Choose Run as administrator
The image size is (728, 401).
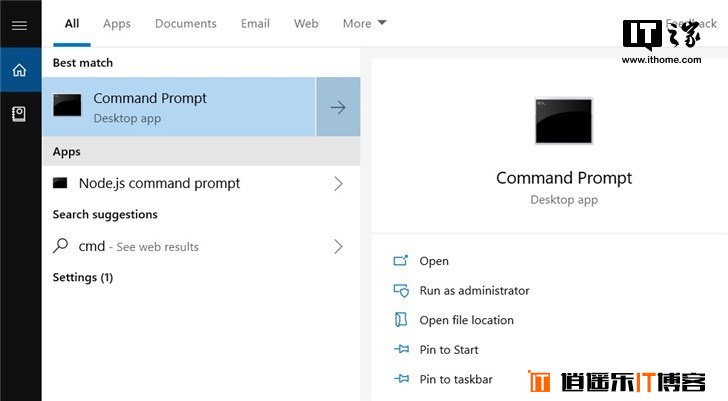point(474,291)
